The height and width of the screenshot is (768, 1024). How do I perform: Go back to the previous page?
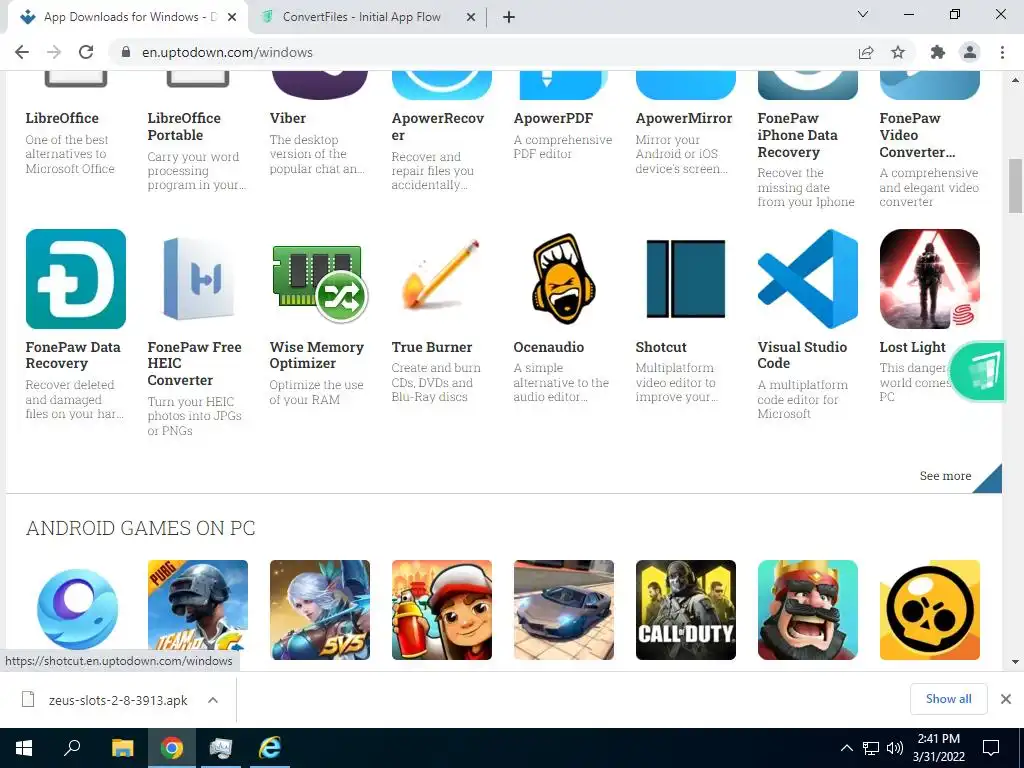[22, 52]
